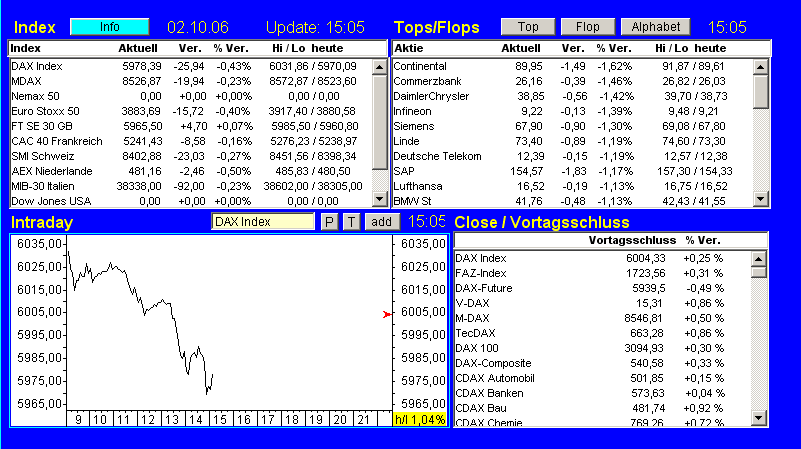The image size is (801, 449).
Task: Sort stocks with Alphabet button
Action: [x=655, y=27]
